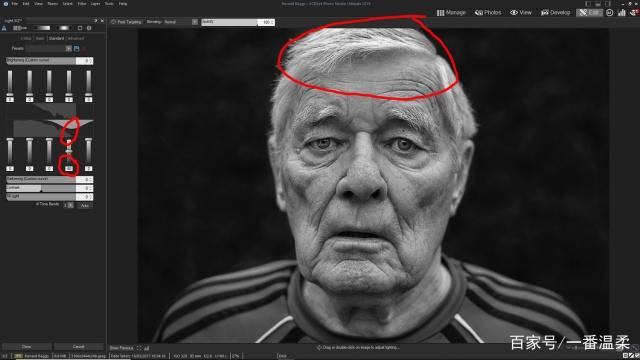Click the Auto button
Screen dimensions: 640x360
coord(84,205)
